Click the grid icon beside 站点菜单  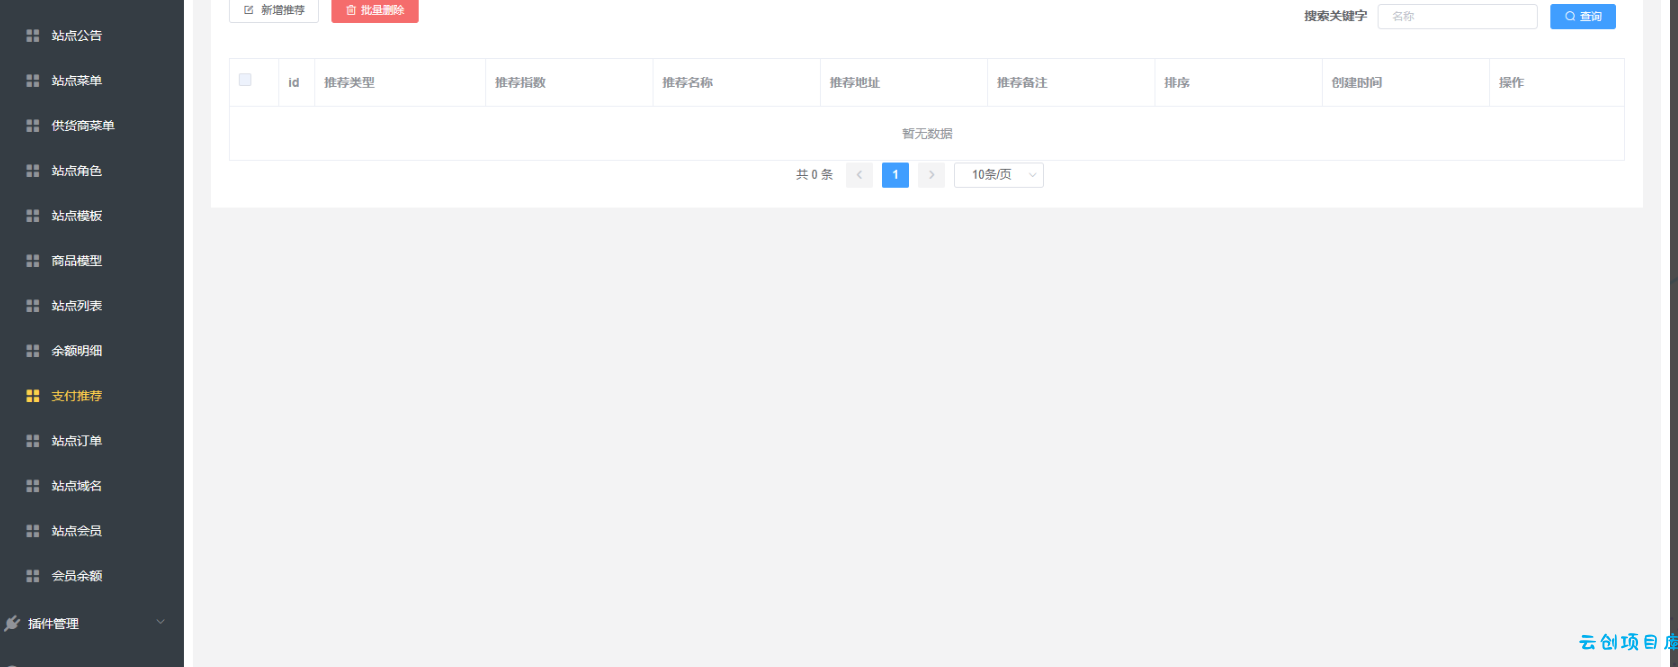point(33,81)
